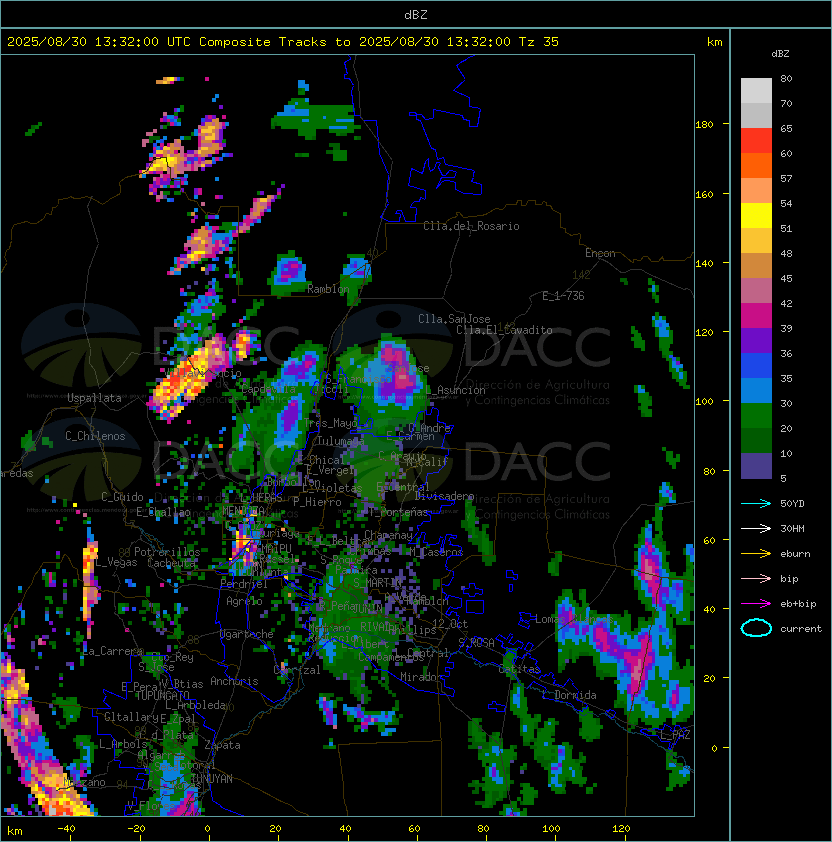Image resolution: width=832 pixels, height=842 pixels.
Task: Pick the royal blue 35-36 dBZ swatch
Action: click(x=756, y=365)
